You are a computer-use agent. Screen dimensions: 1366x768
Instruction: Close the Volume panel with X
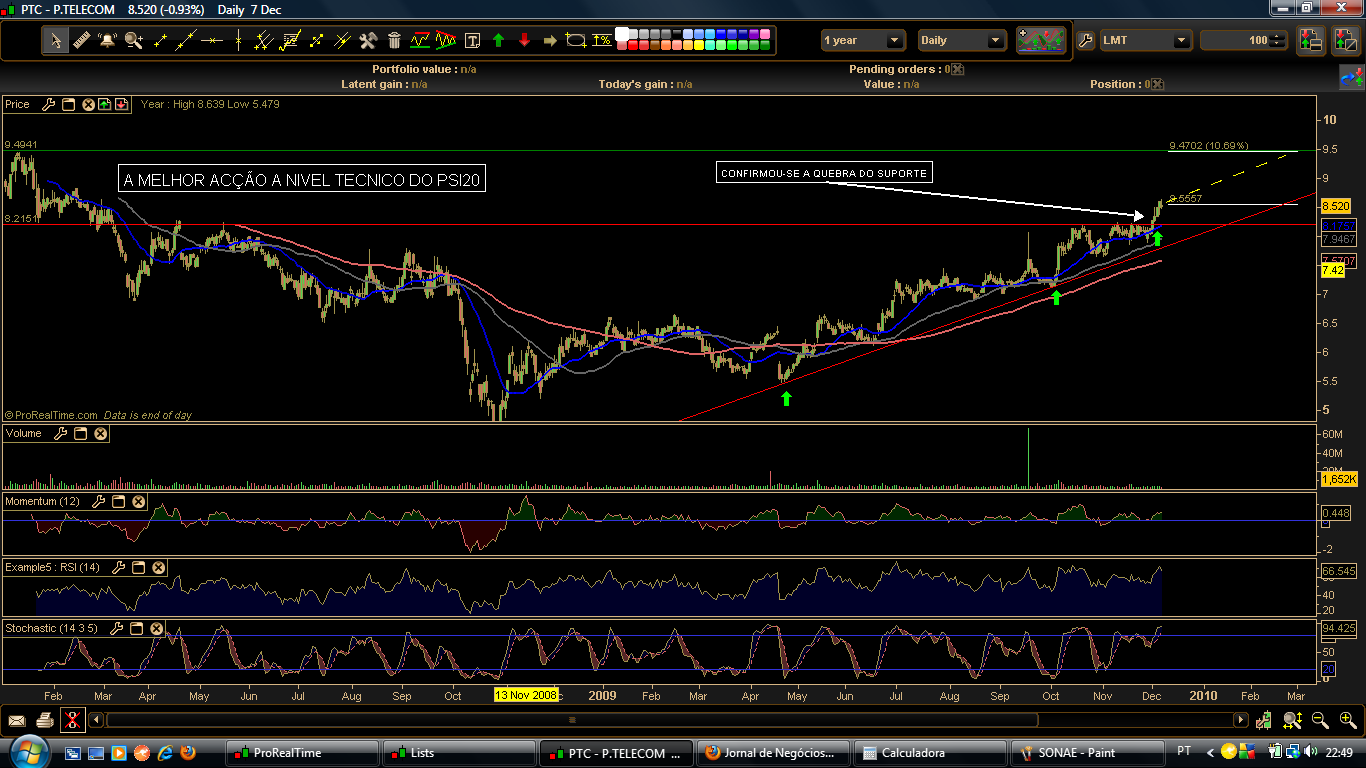point(101,433)
